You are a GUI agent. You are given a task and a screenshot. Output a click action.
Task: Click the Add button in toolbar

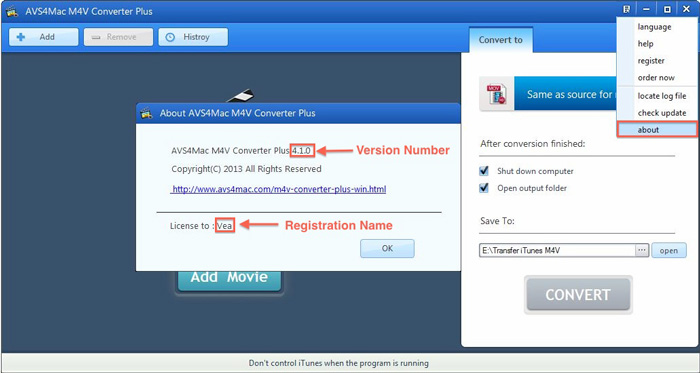pyautogui.click(x=43, y=37)
